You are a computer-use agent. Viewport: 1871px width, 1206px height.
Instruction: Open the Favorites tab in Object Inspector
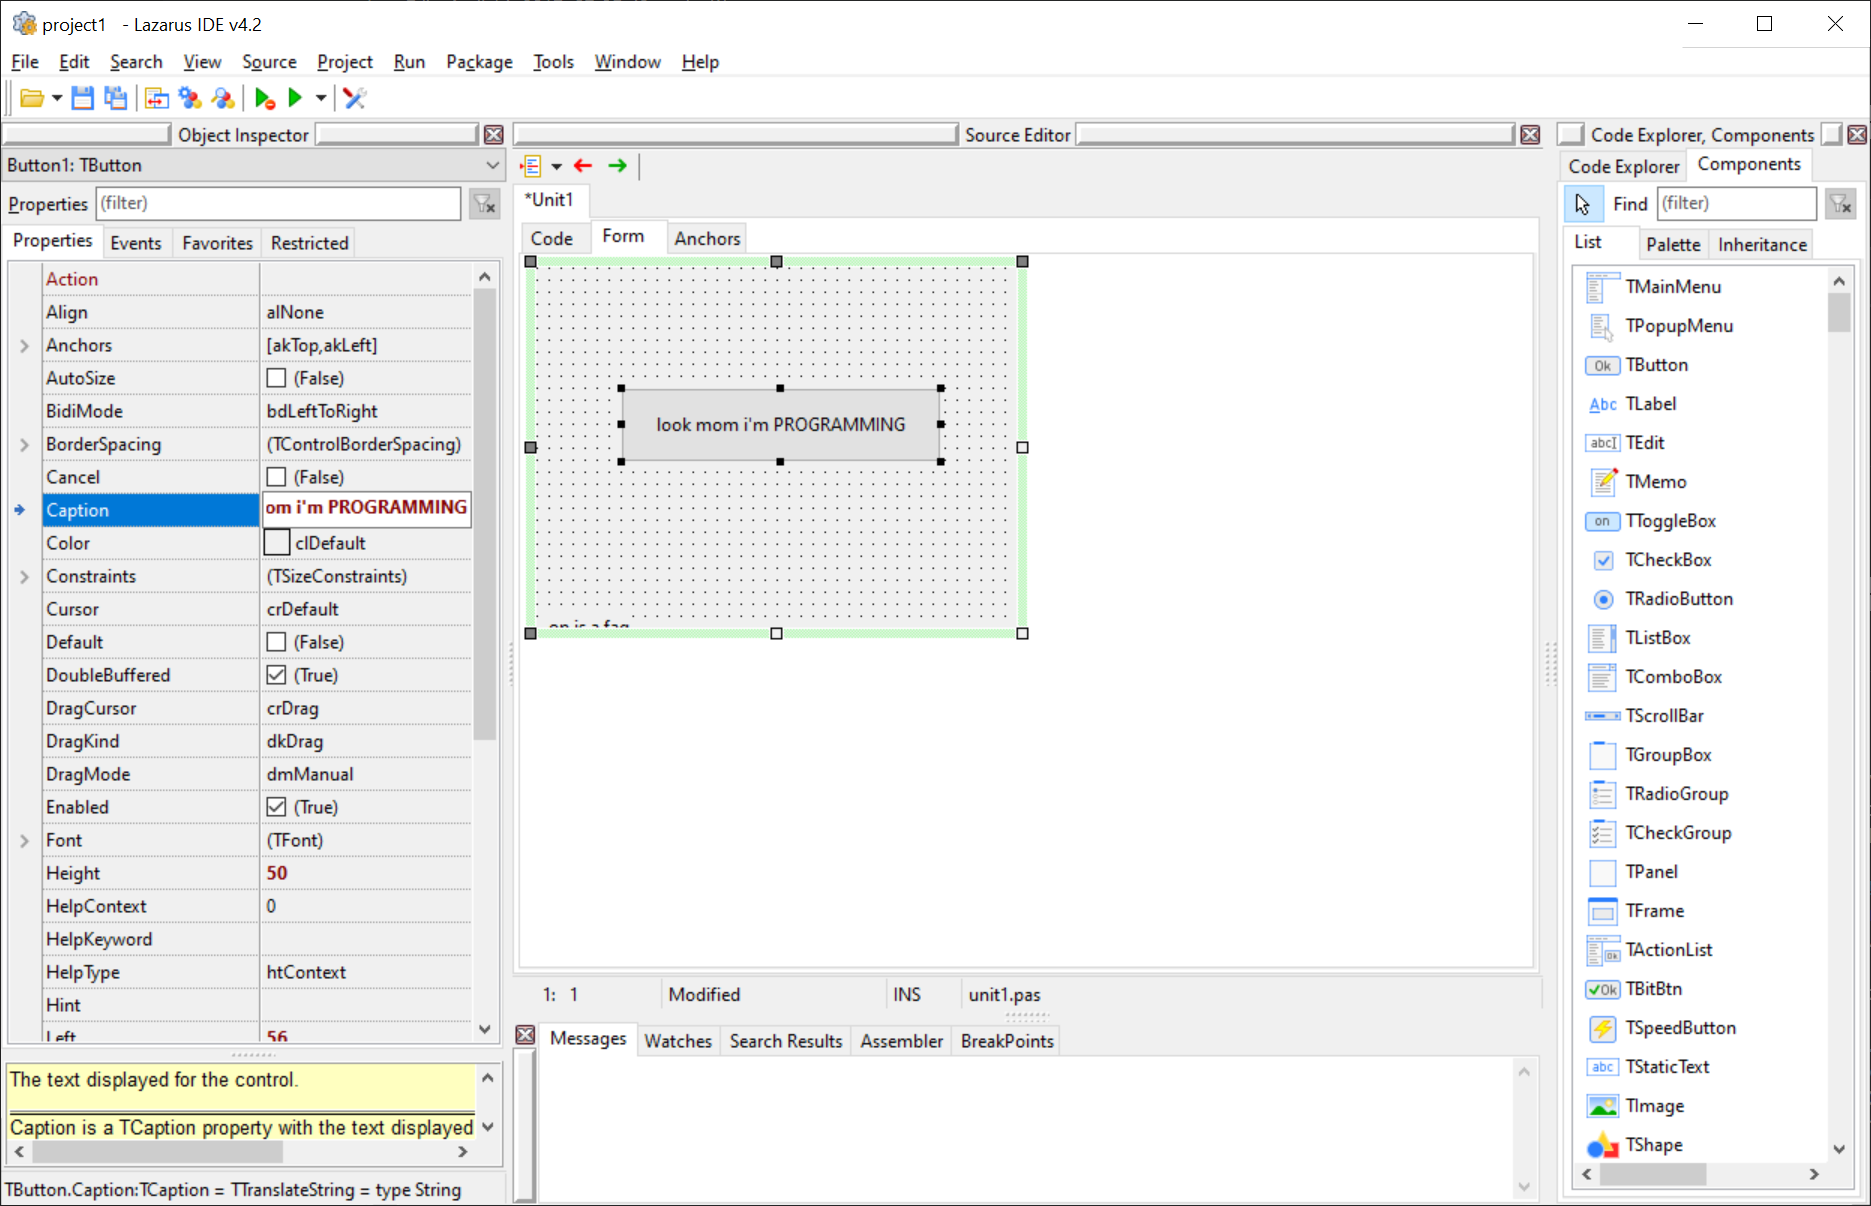(x=217, y=243)
